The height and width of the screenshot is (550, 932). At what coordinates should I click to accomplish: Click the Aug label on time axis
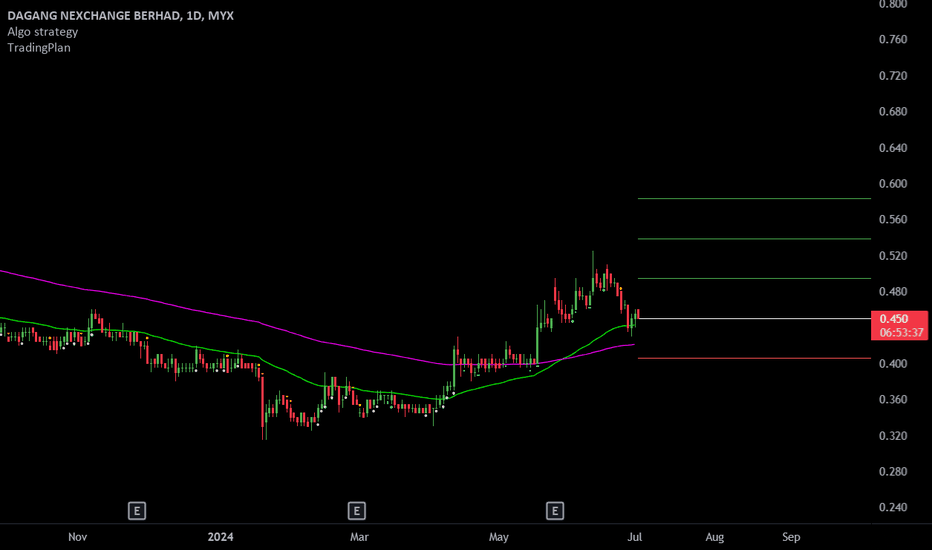714,537
